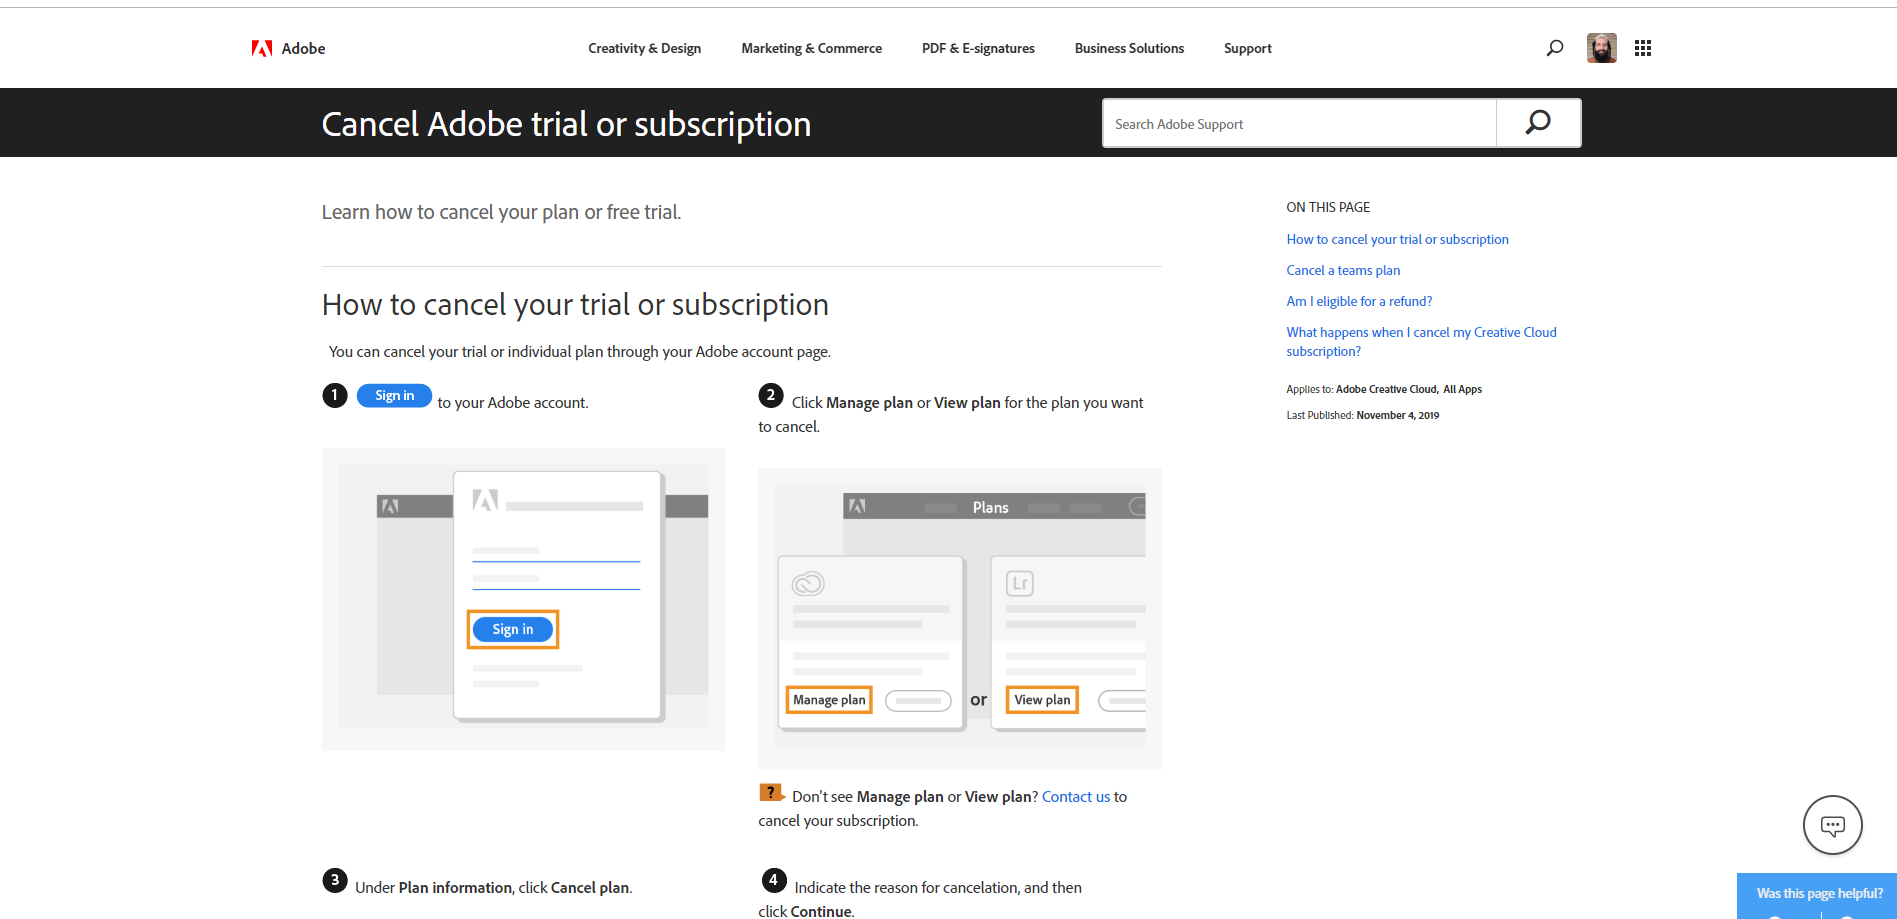Open the Marketing & Commerce menu
This screenshot has width=1897, height=919.
[811, 48]
